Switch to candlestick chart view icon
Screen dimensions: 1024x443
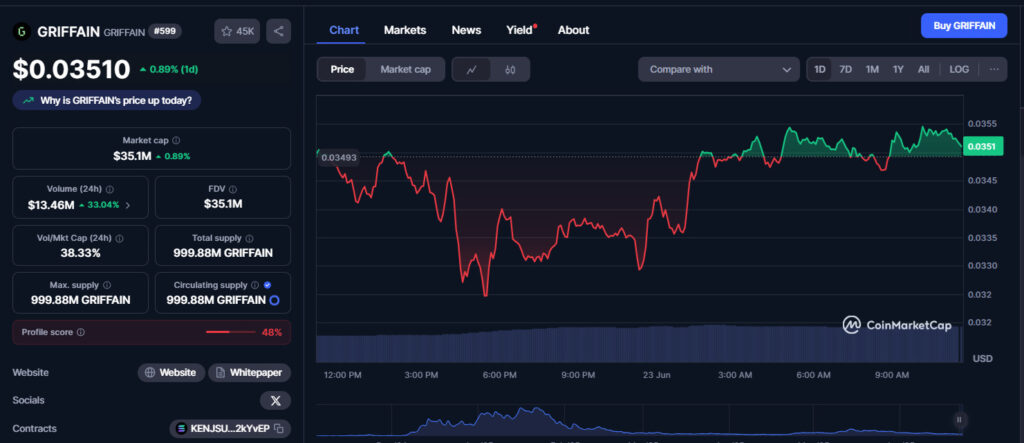pos(510,69)
